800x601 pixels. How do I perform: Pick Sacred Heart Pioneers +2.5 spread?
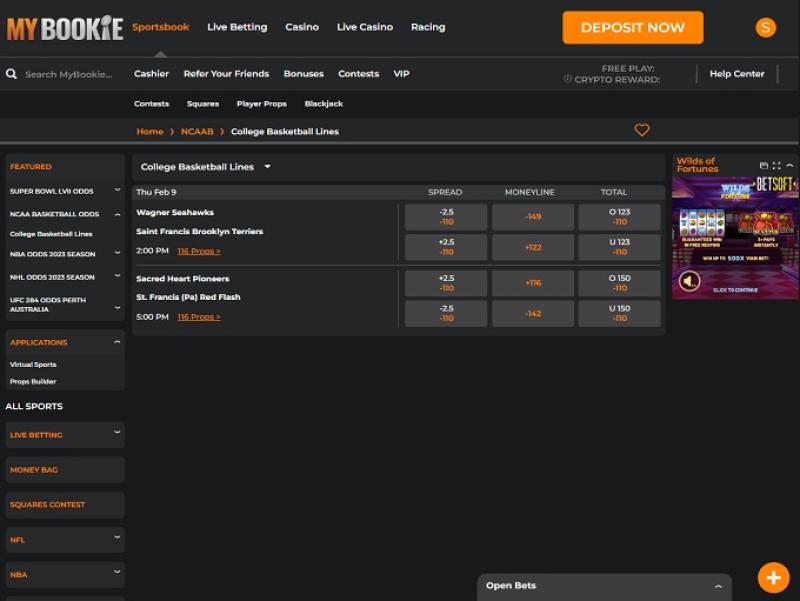tap(446, 283)
